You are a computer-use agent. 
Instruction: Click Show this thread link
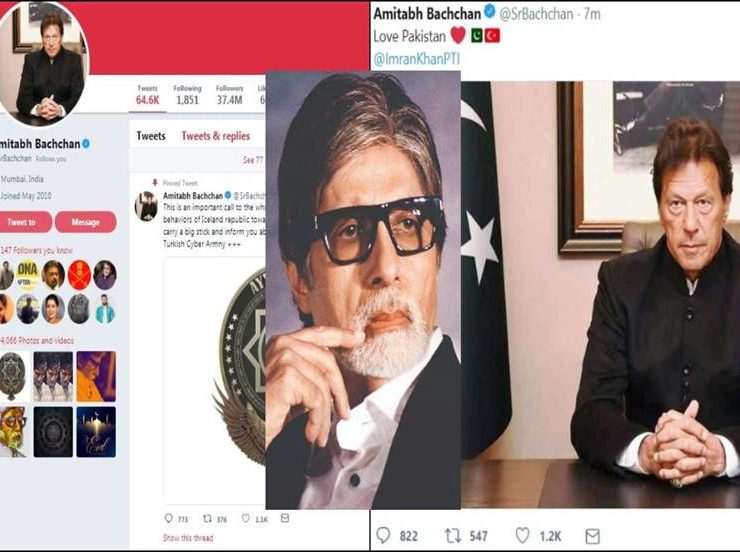[x=186, y=538]
